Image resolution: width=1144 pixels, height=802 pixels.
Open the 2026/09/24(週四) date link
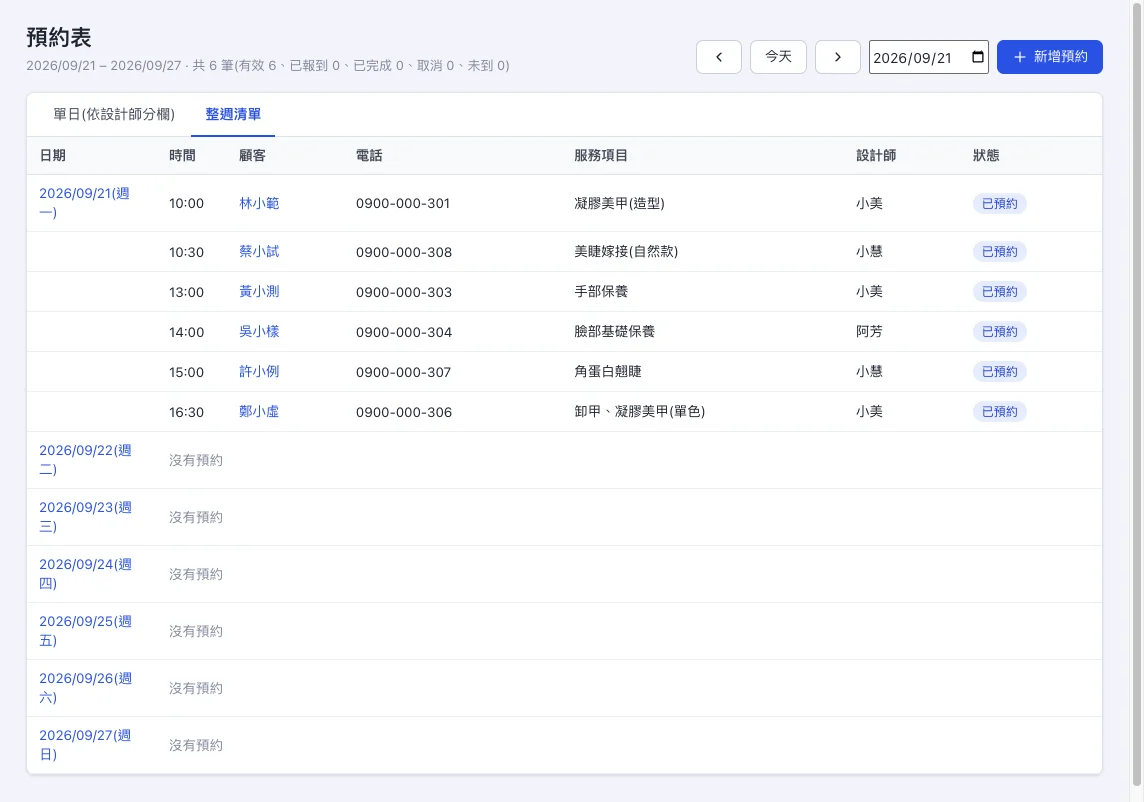(x=85, y=574)
